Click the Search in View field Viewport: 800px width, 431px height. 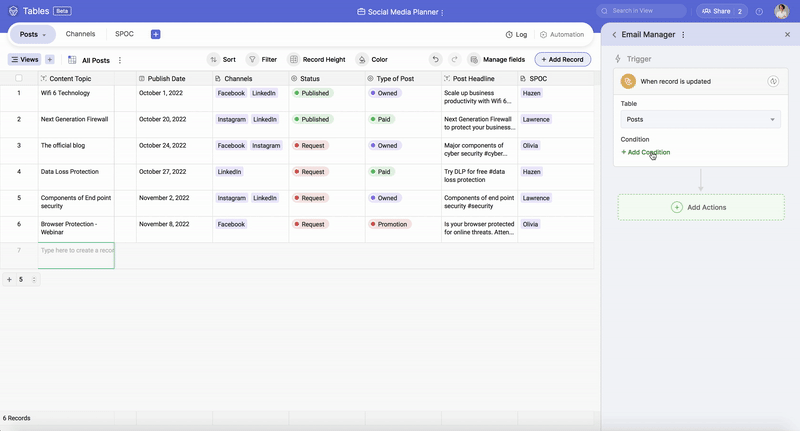tap(645, 12)
